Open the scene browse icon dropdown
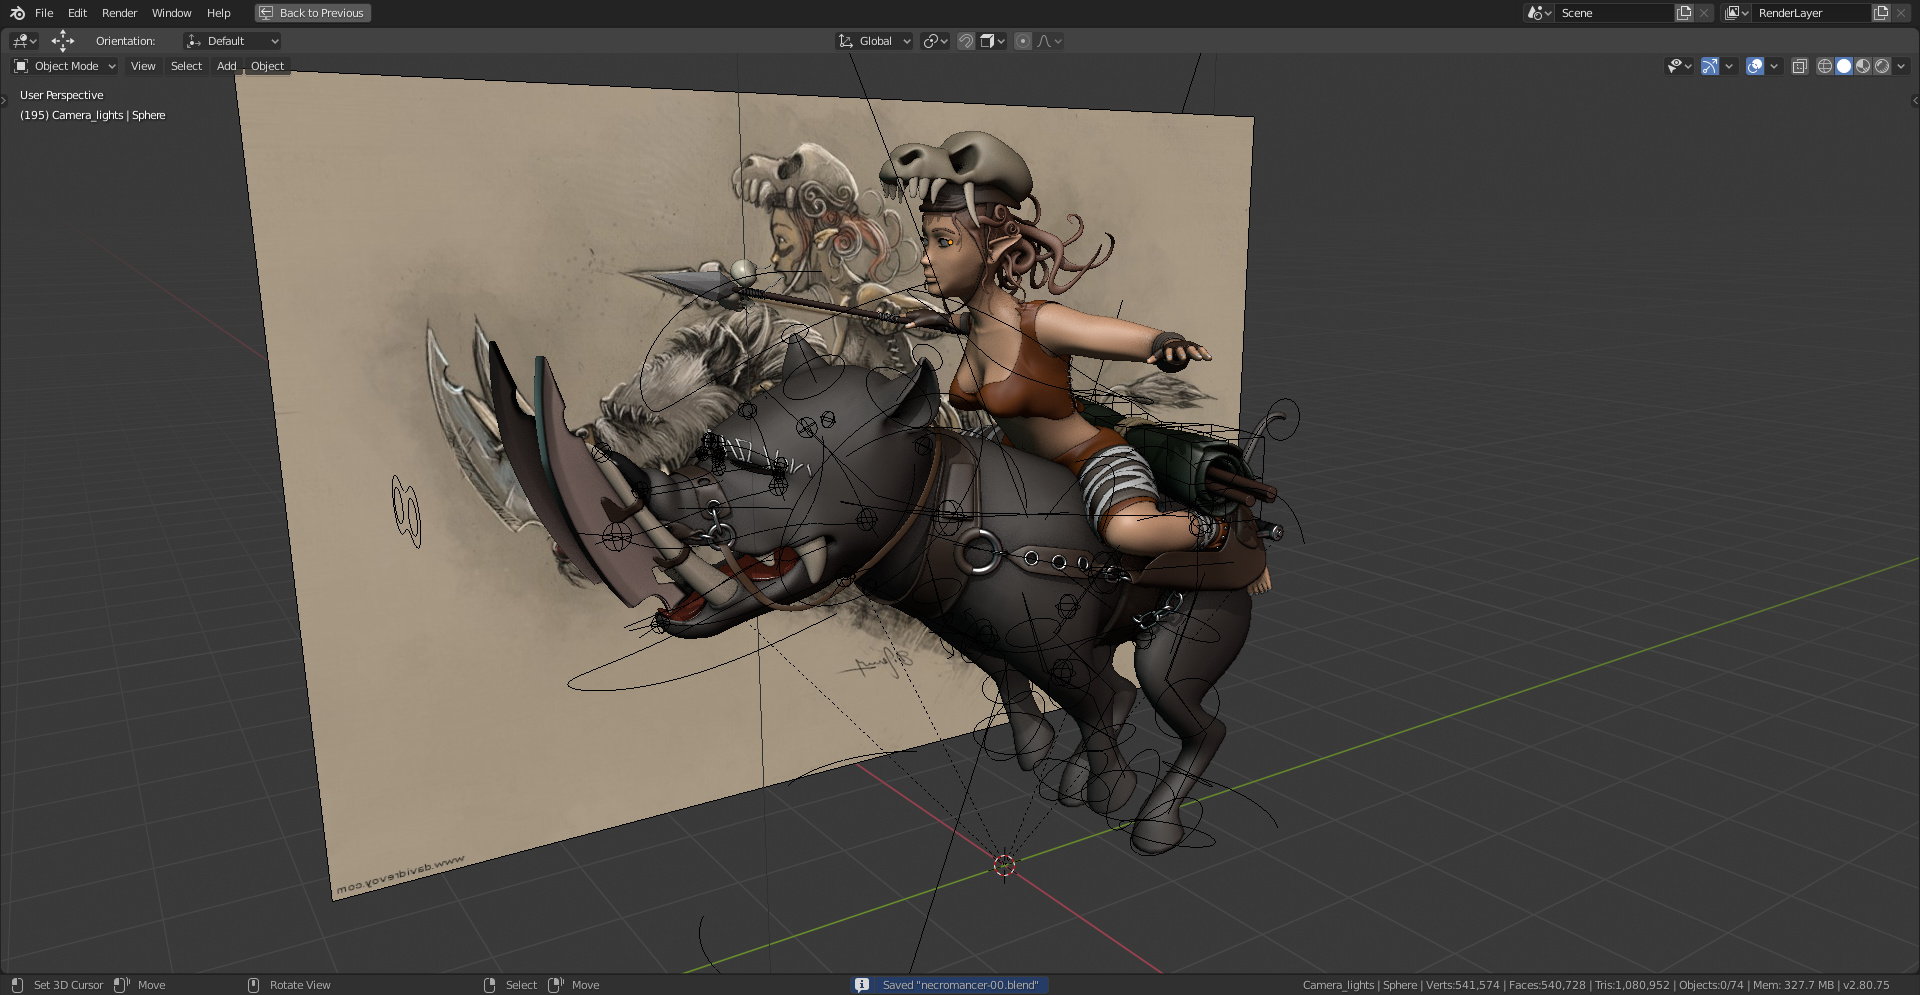 1538,13
